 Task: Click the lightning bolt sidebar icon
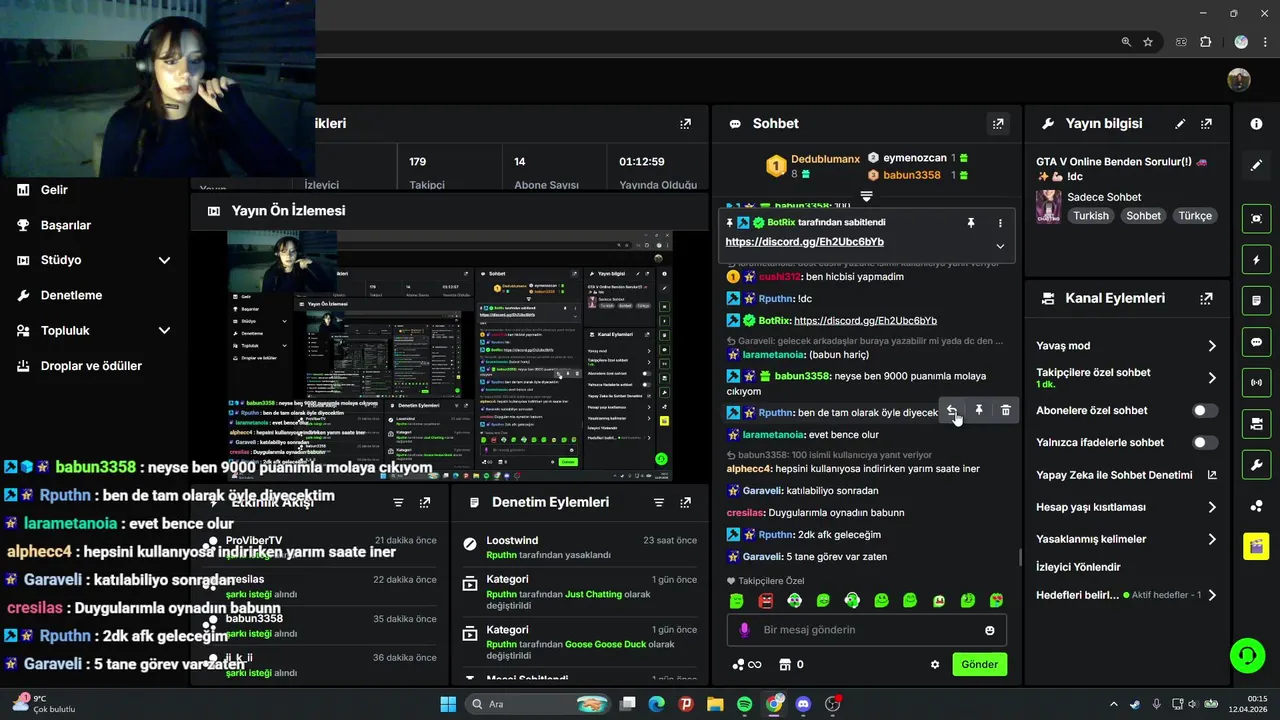(x=1256, y=260)
